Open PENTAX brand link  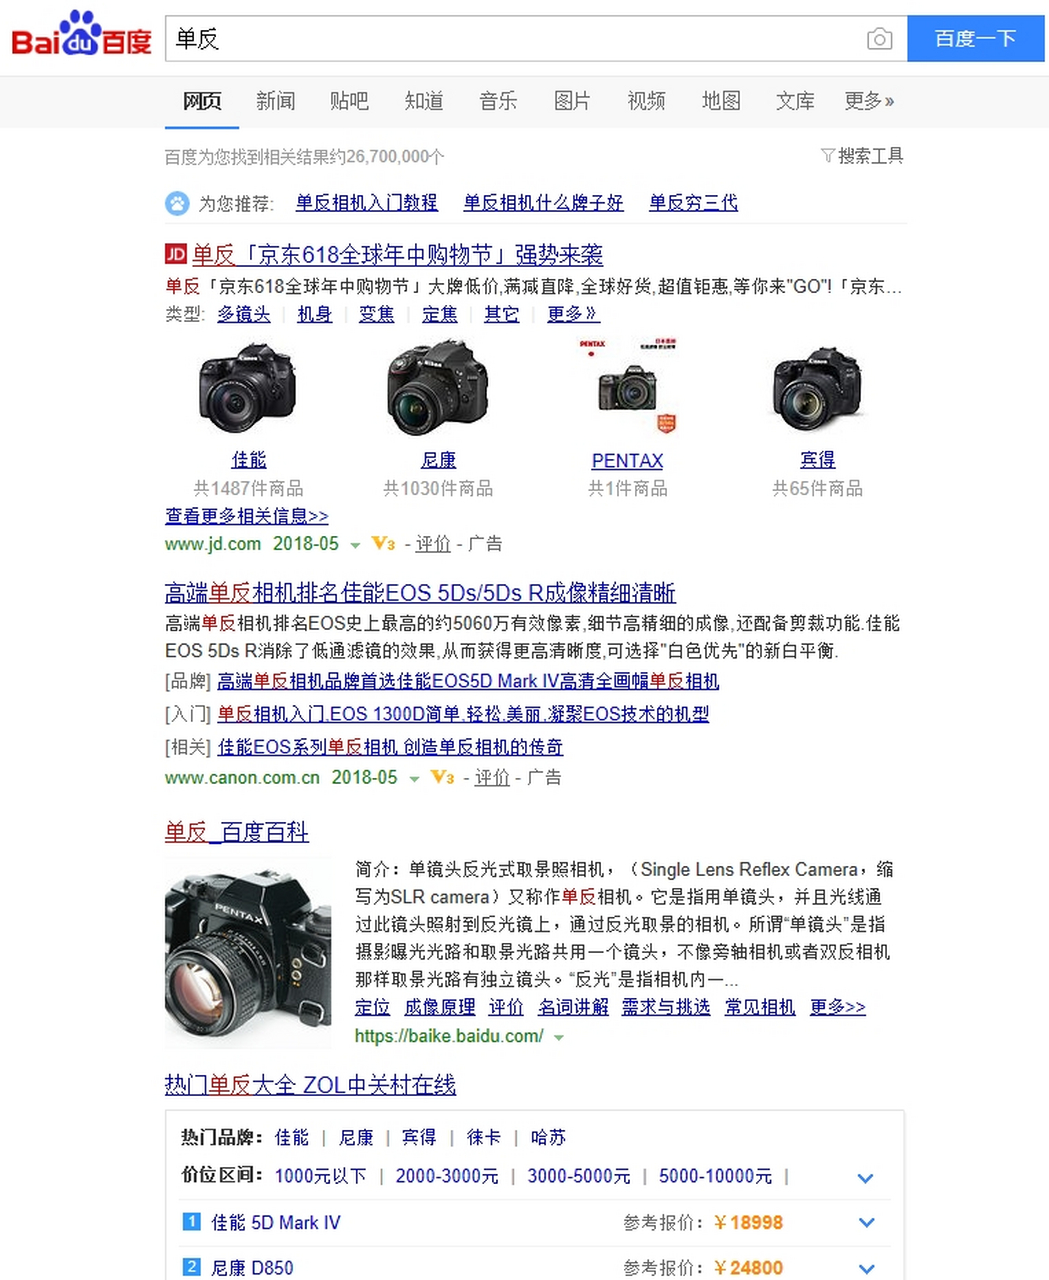(627, 461)
